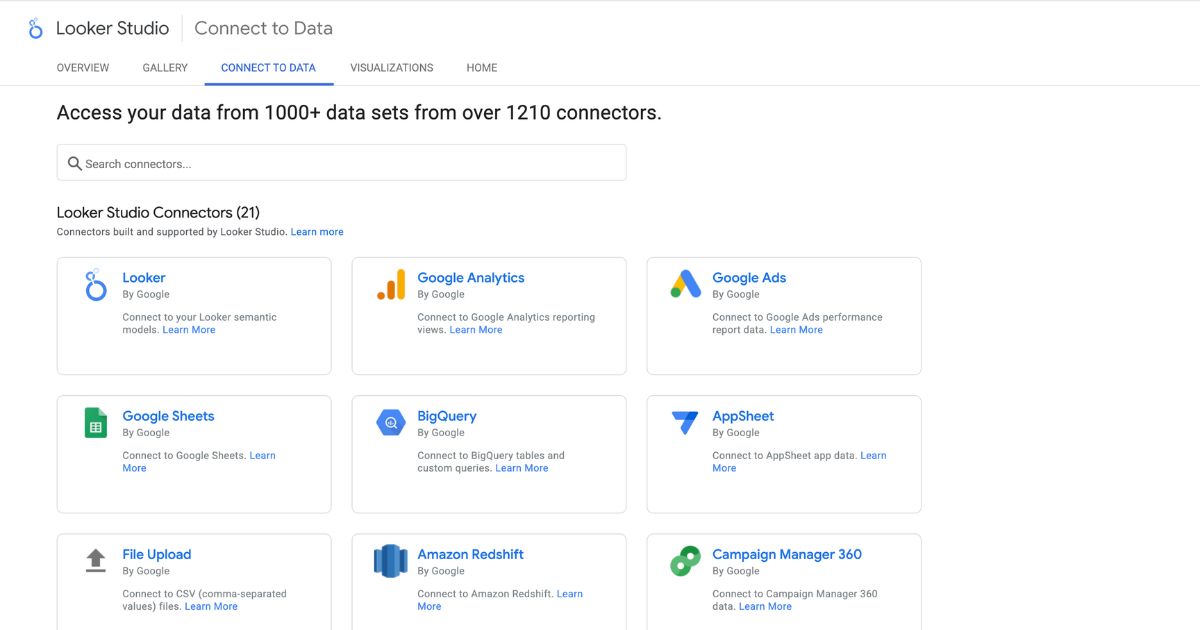The image size is (1200, 630).
Task: Click the Google Analytics bar-chart icon
Action: (391, 285)
